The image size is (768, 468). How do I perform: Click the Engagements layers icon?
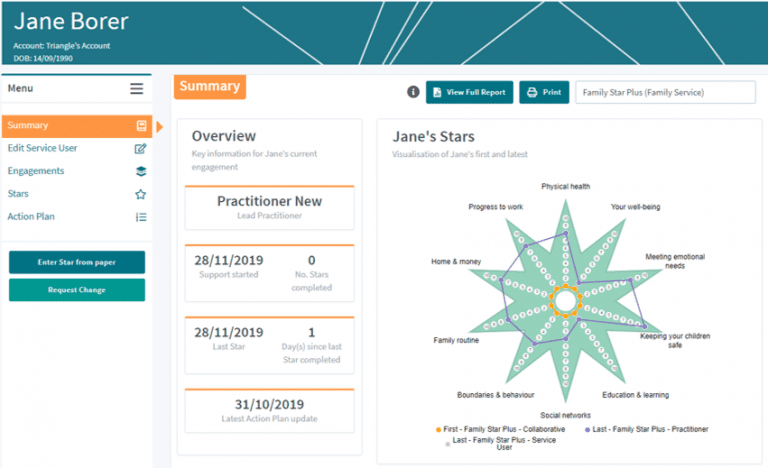pyautogui.click(x=141, y=171)
